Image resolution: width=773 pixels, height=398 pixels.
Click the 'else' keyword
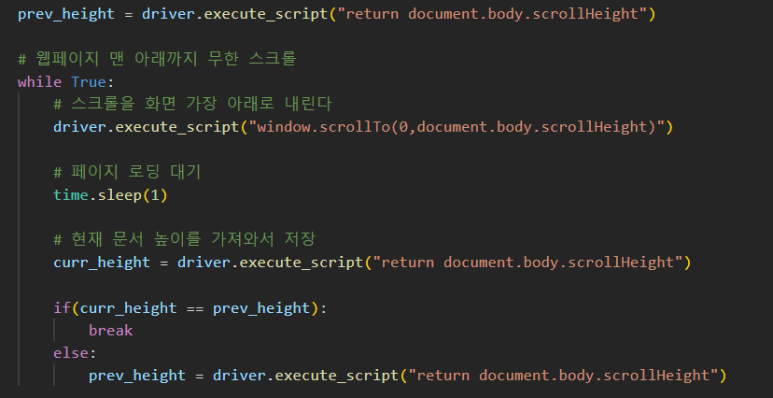tap(71, 353)
